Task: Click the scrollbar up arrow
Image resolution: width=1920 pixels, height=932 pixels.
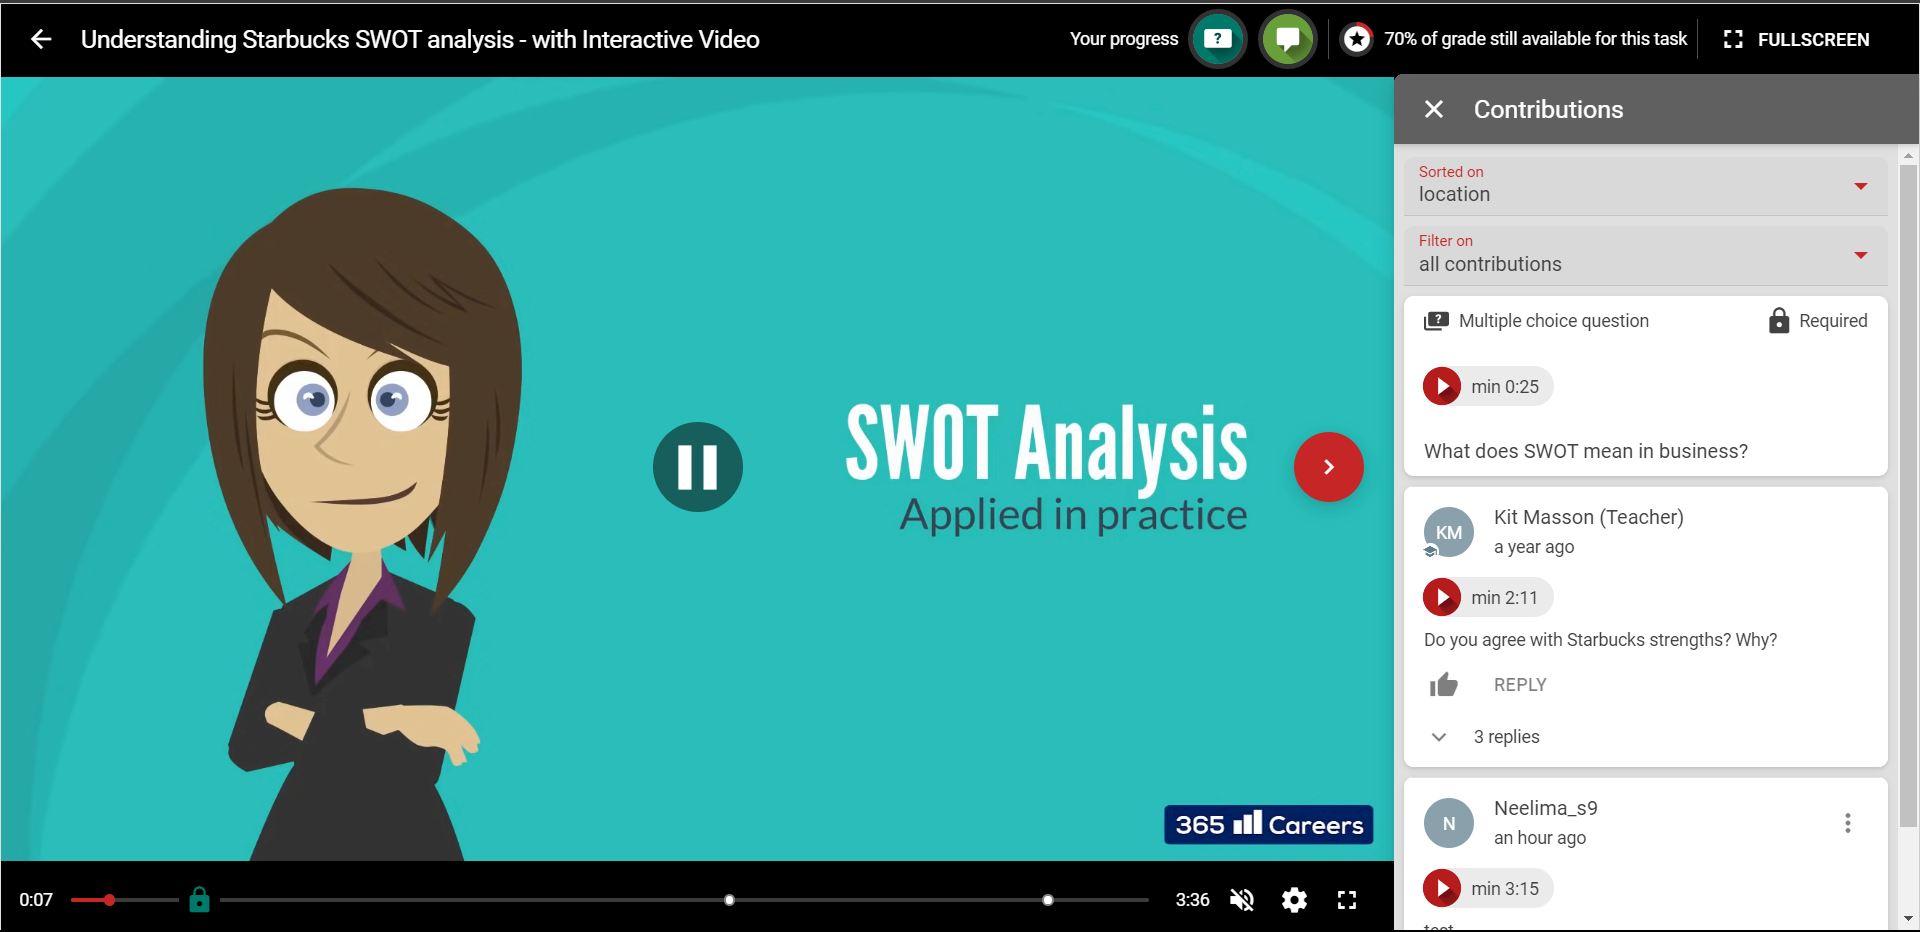Action: click(x=1908, y=156)
